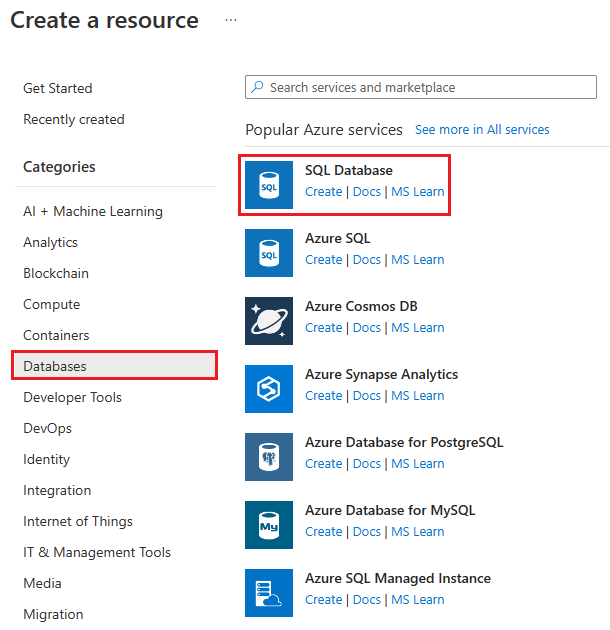Click the SQL Database title text
The width and height of the screenshot is (610, 630).
click(x=348, y=170)
